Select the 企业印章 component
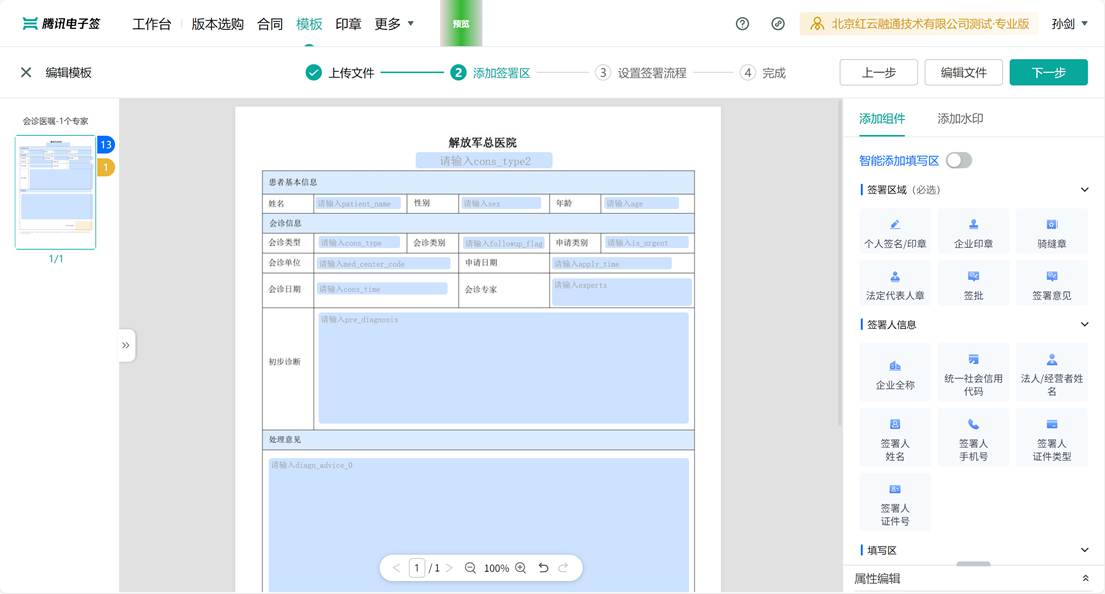Screen dimensions: 1105x594 click(x=973, y=232)
